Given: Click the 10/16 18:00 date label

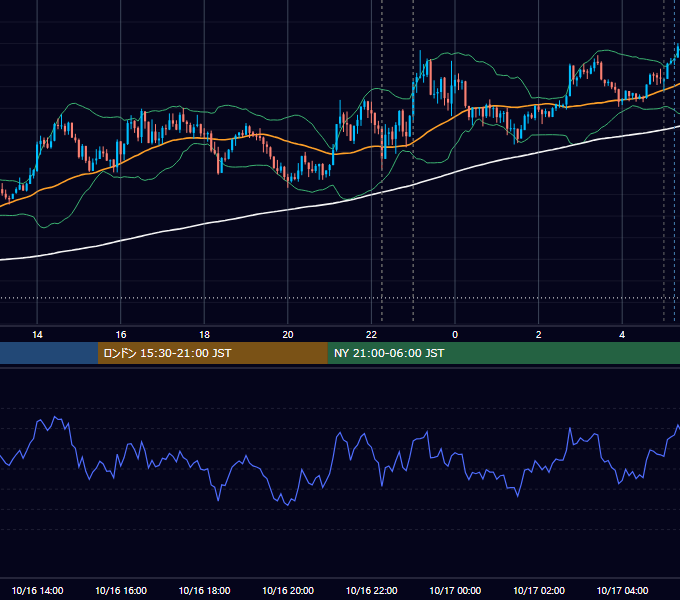Looking at the screenshot, I should pyautogui.click(x=204, y=590).
